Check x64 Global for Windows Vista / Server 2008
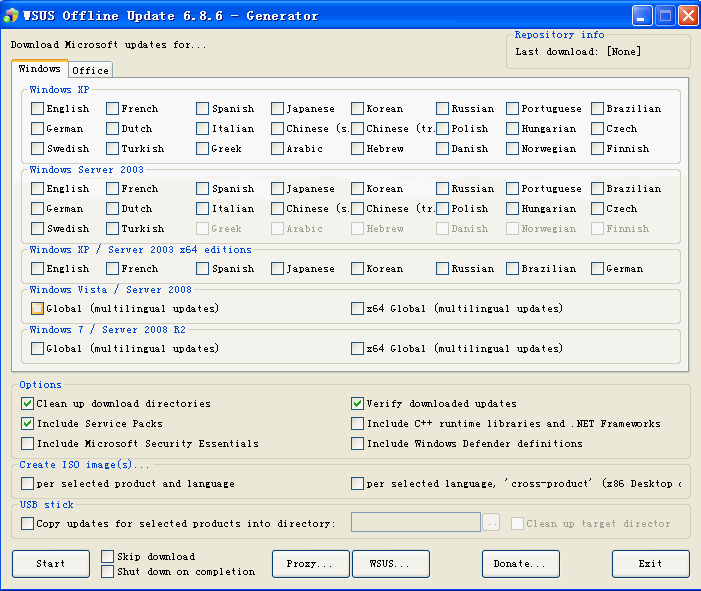The height and width of the screenshot is (591, 701). pos(358,308)
